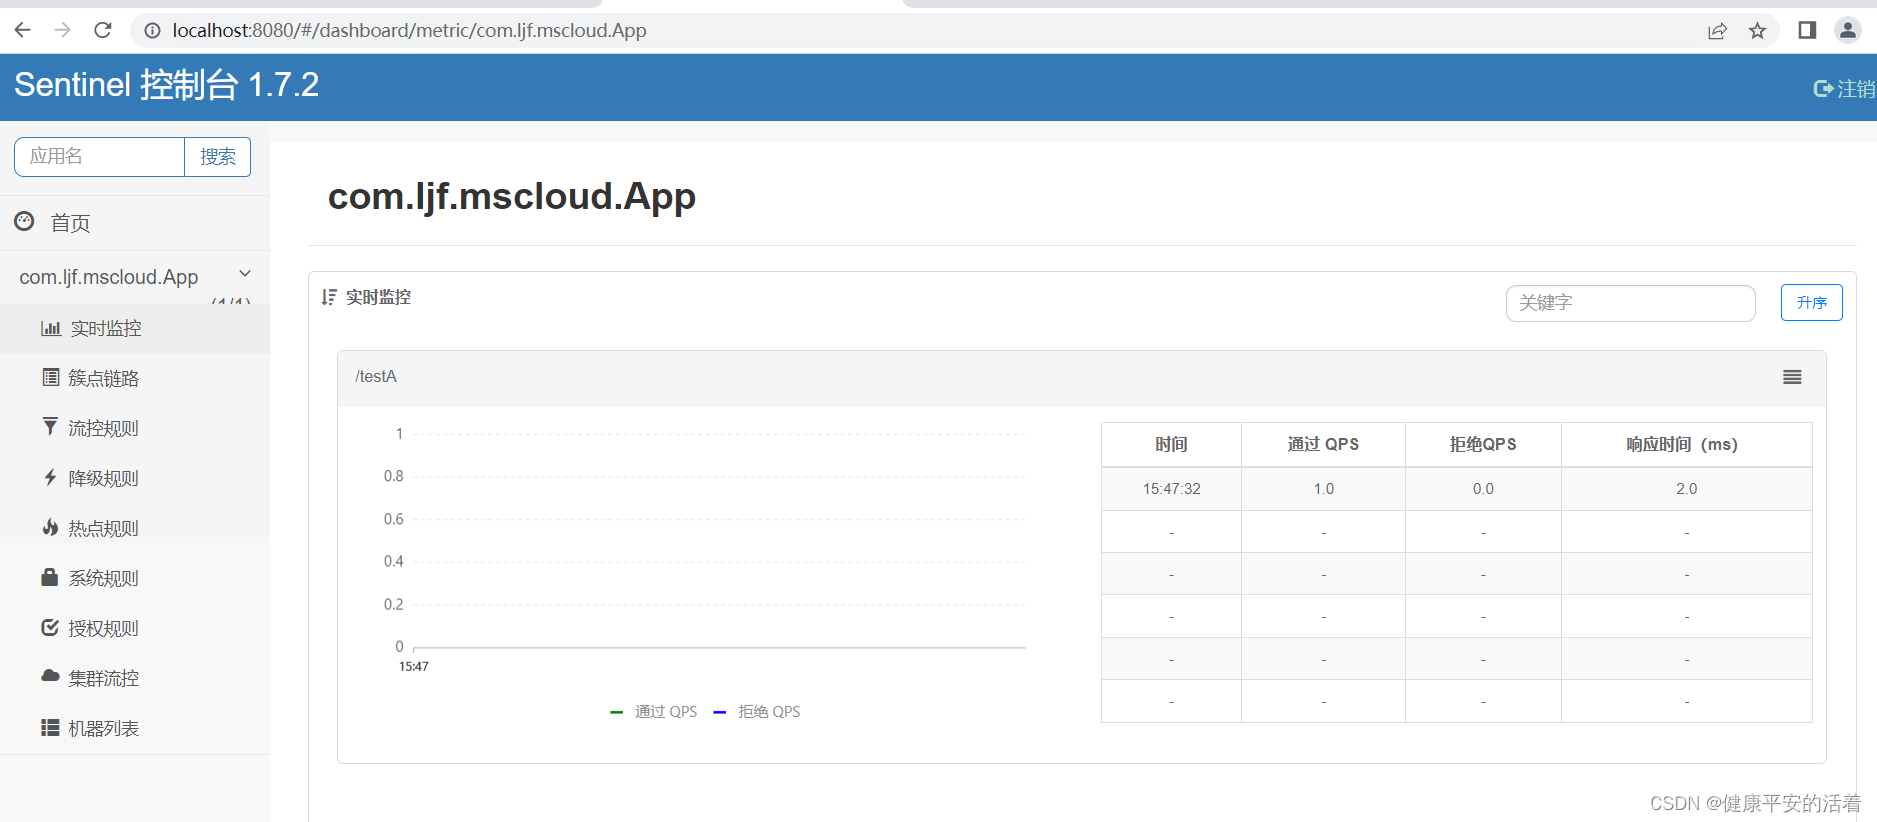Viewport: 1877px width, 822px height.
Task: Click the Sentinel 控制台 1.7.2 title
Action: [166, 85]
